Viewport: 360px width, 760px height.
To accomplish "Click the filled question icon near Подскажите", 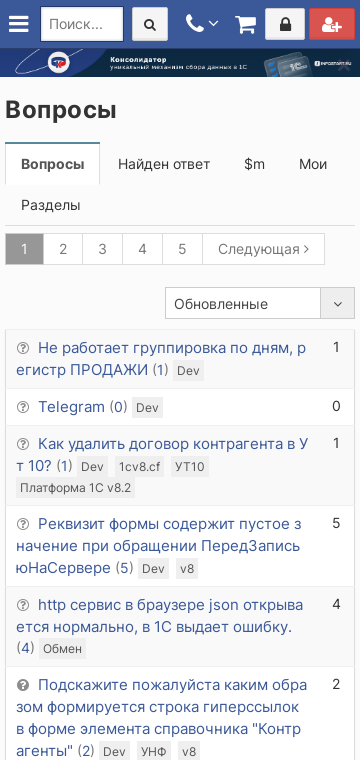I will [x=23, y=685].
